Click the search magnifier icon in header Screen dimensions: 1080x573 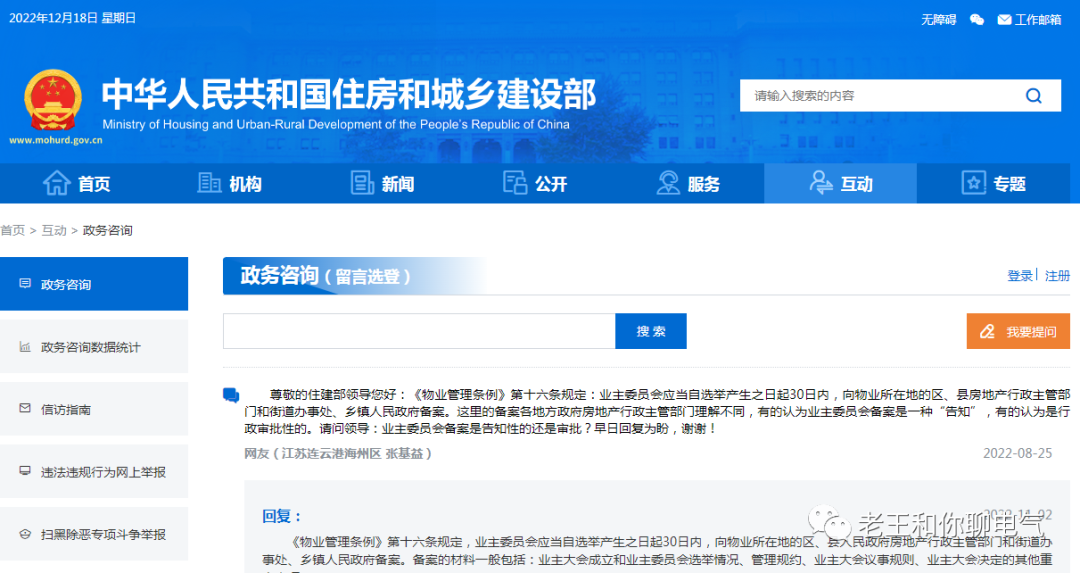tap(1033, 96)
